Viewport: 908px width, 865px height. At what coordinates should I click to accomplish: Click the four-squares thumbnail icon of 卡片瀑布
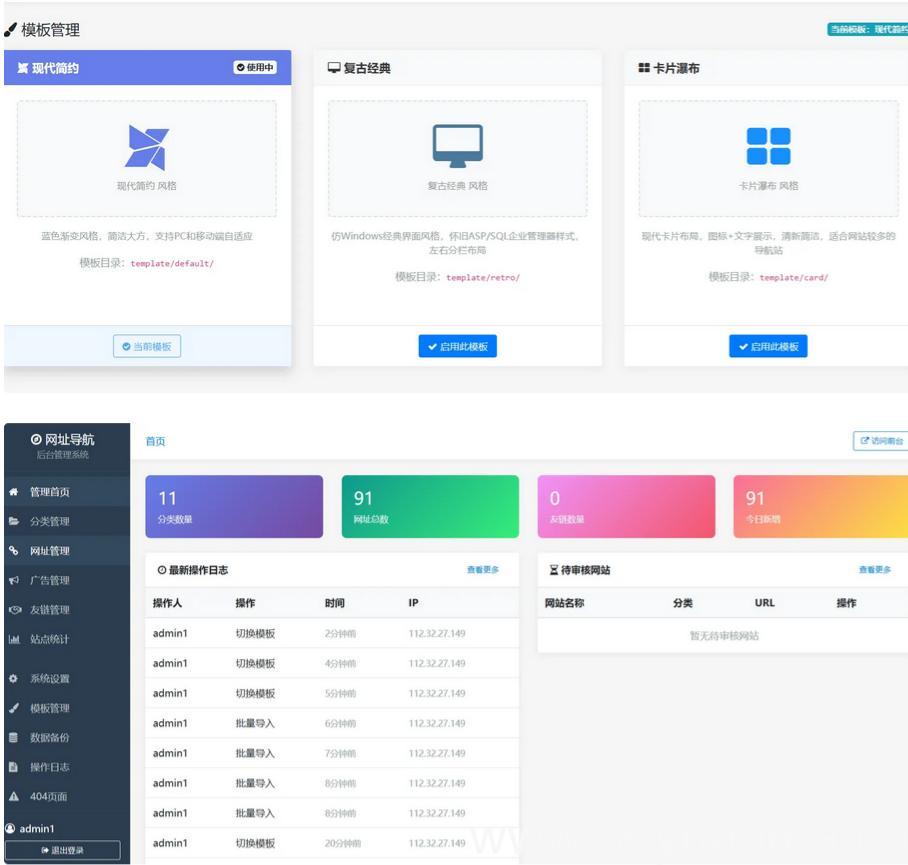pyautogui.click(x=768, y=146)
